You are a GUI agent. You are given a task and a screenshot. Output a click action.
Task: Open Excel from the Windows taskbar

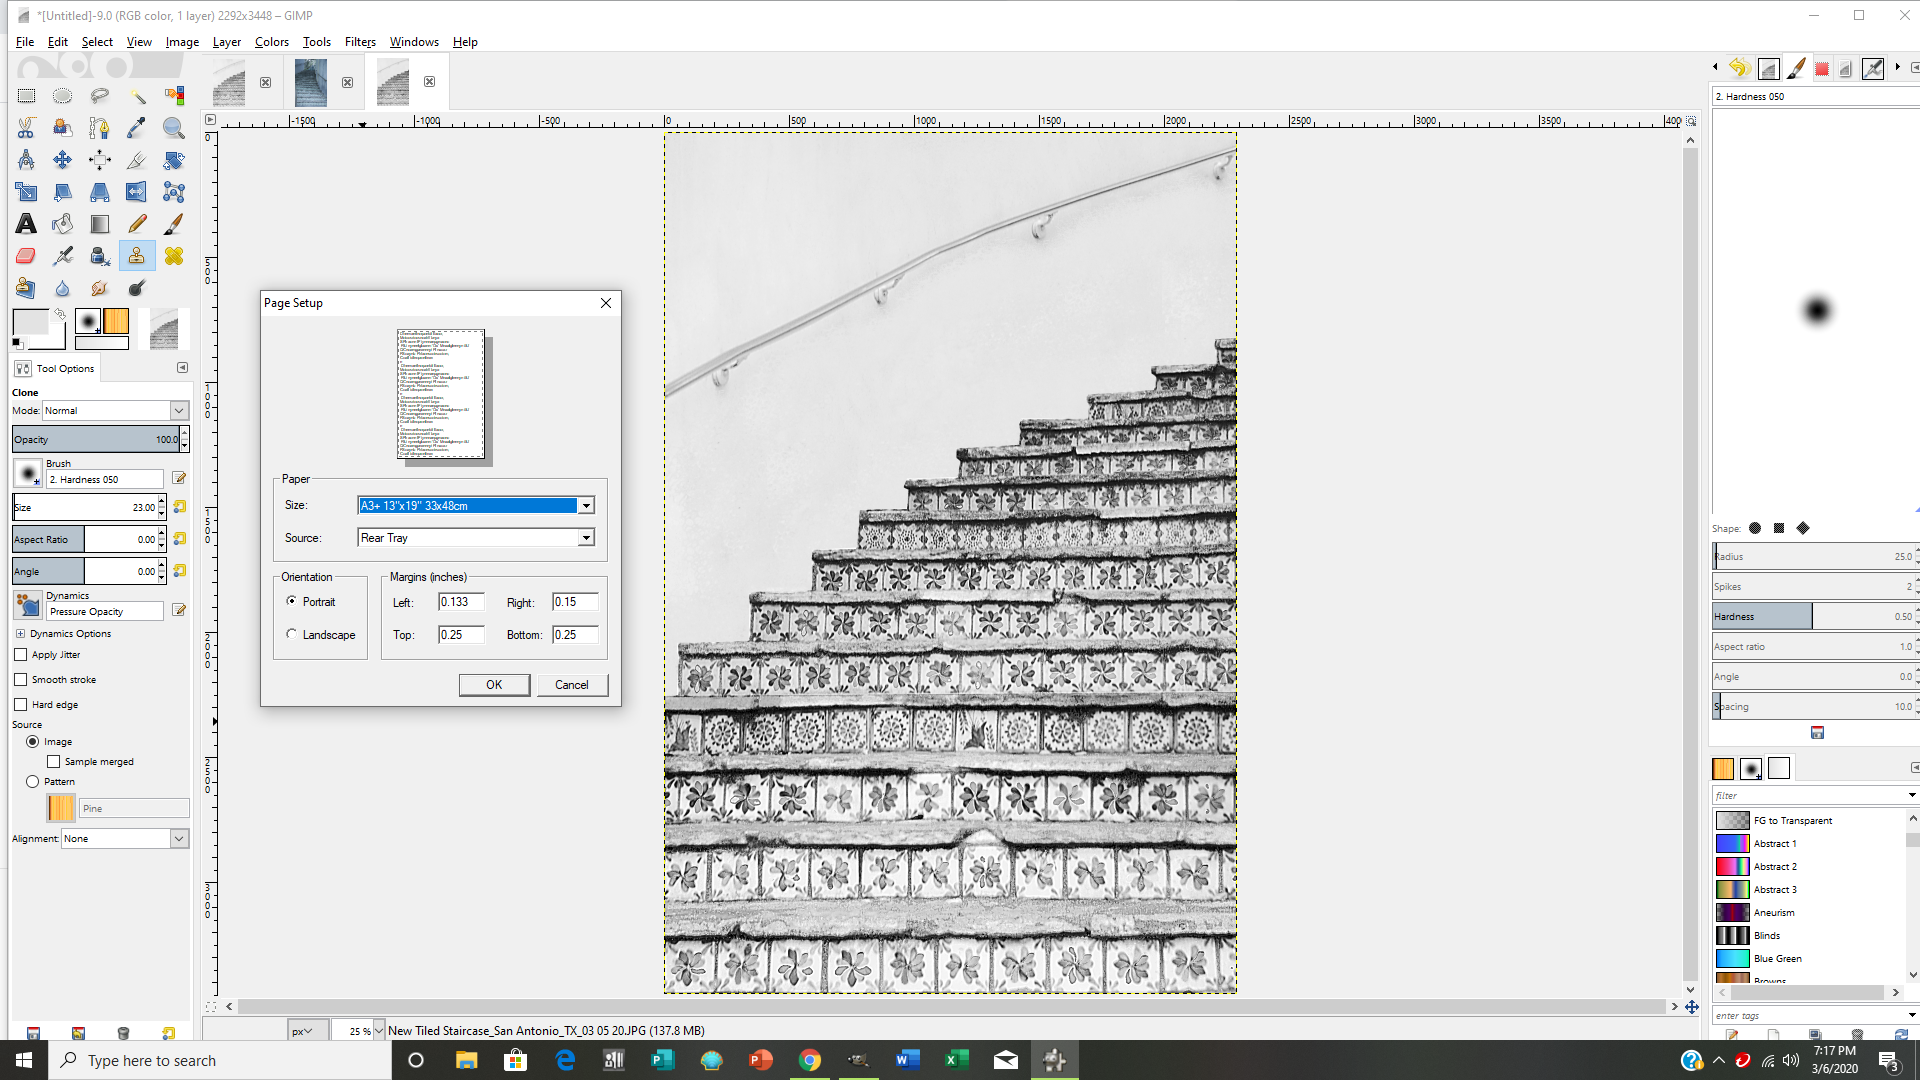point(957,1060)
